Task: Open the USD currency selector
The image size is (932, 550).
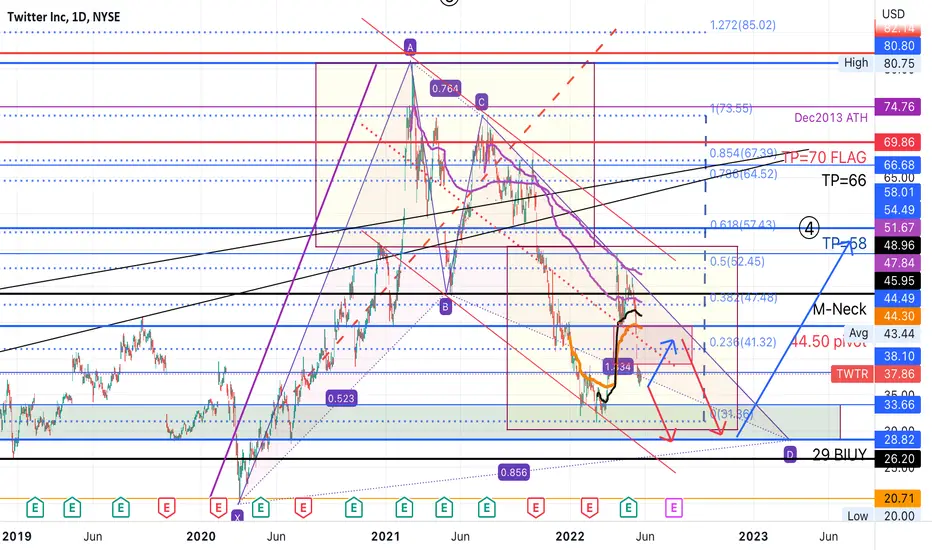Action: 893,14
